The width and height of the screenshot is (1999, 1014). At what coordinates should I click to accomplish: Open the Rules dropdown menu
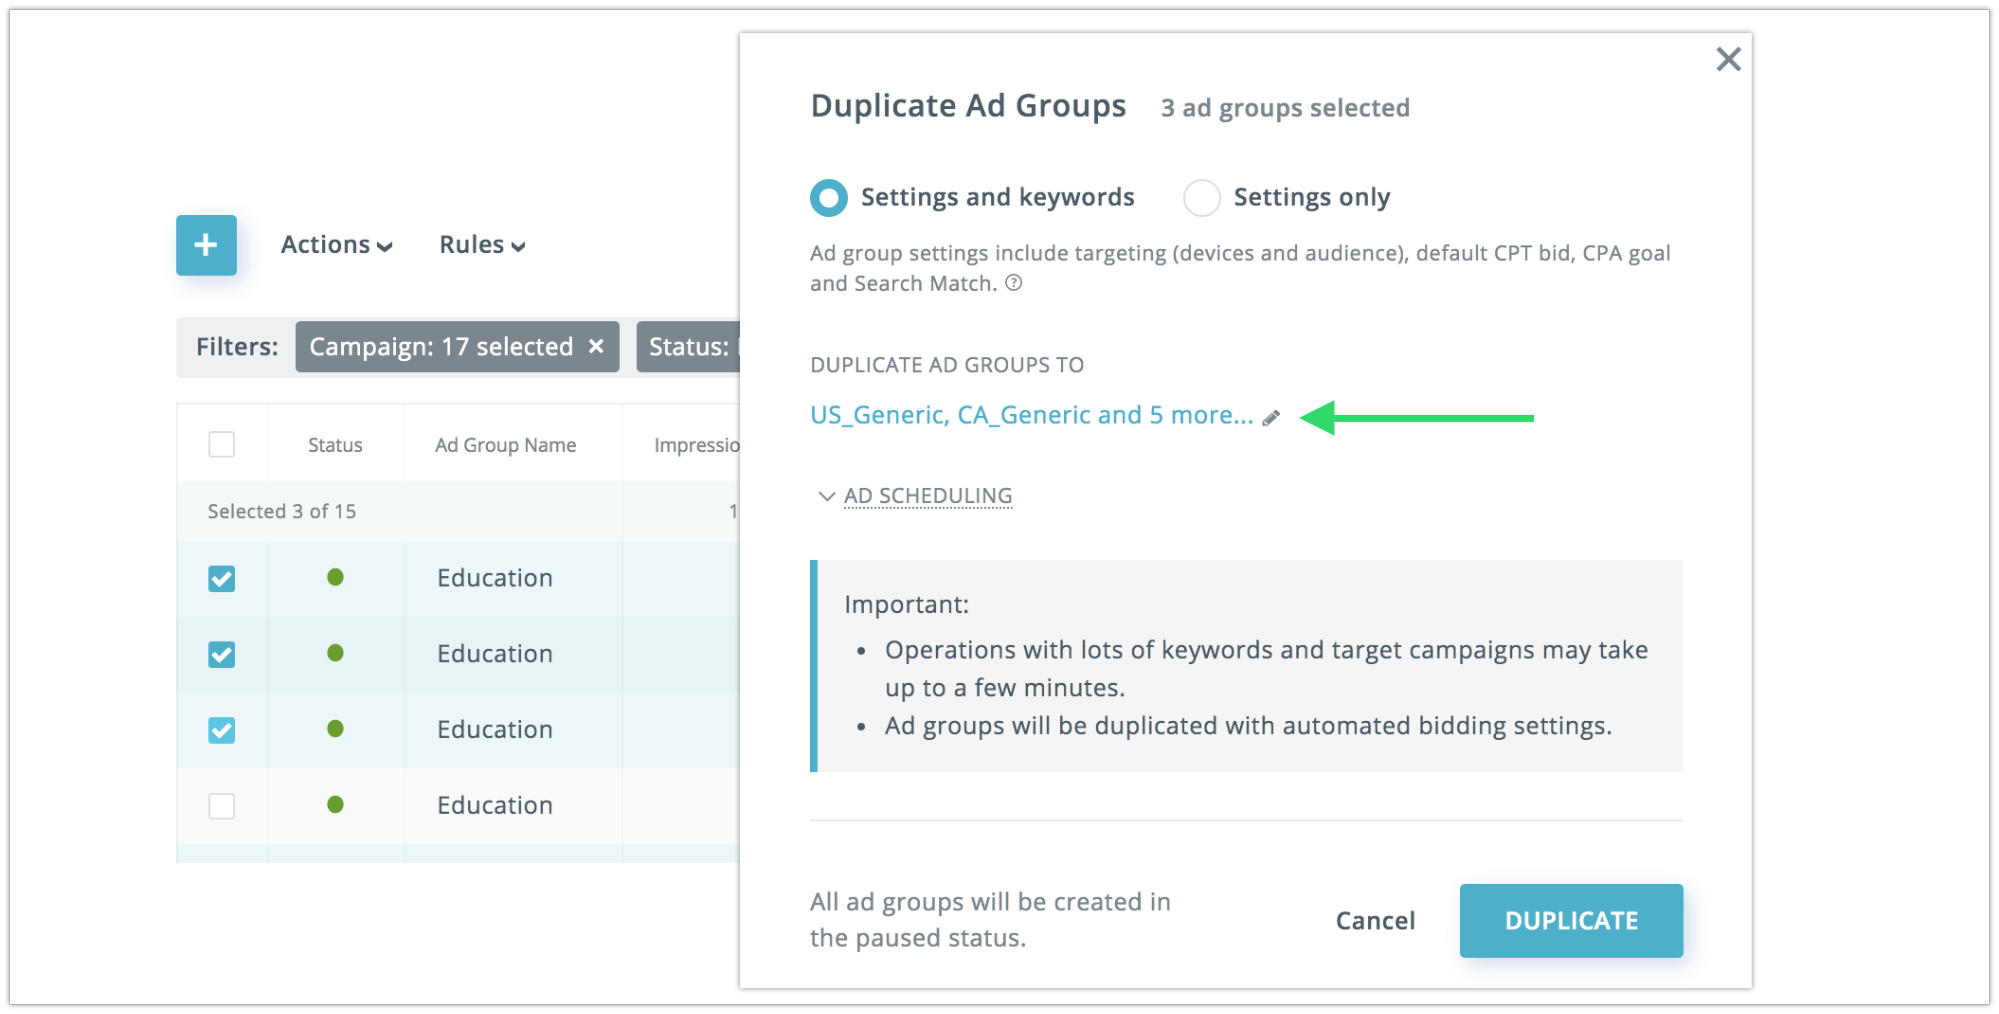482,245
